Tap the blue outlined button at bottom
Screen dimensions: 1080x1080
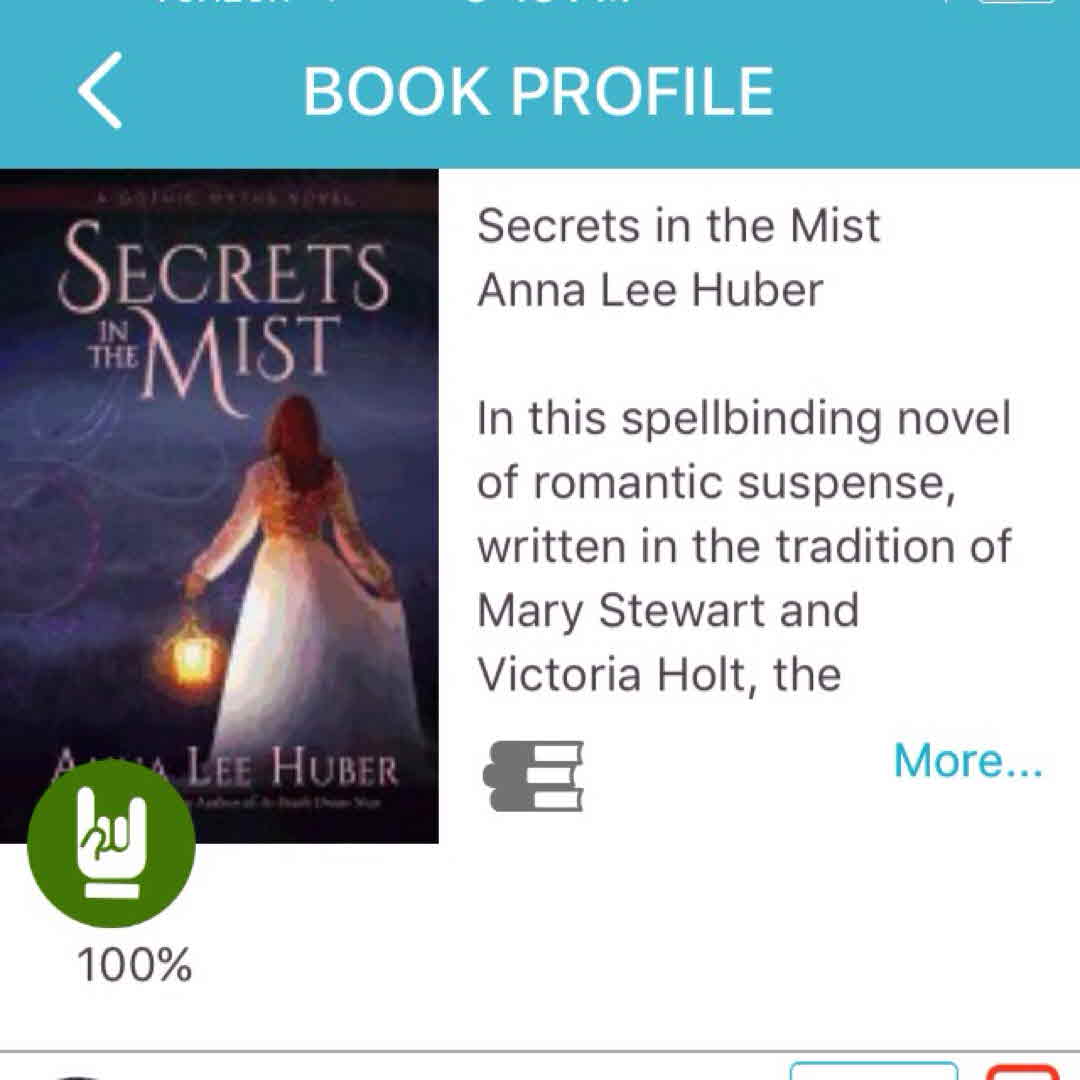[873, 1072]
